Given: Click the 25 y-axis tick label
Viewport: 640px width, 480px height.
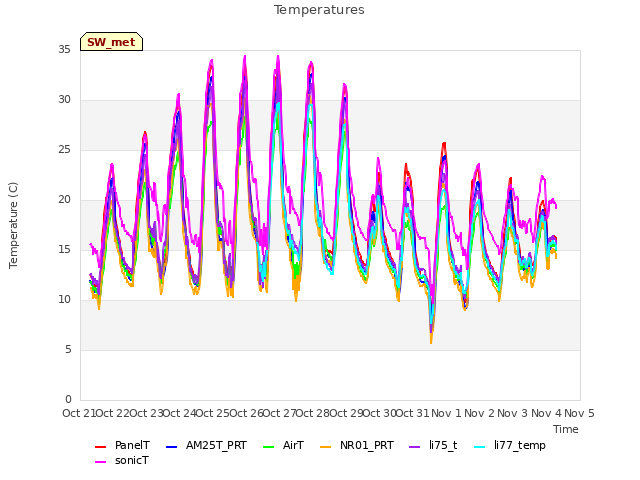Looking at the screenshot, I should coord(64,150).
